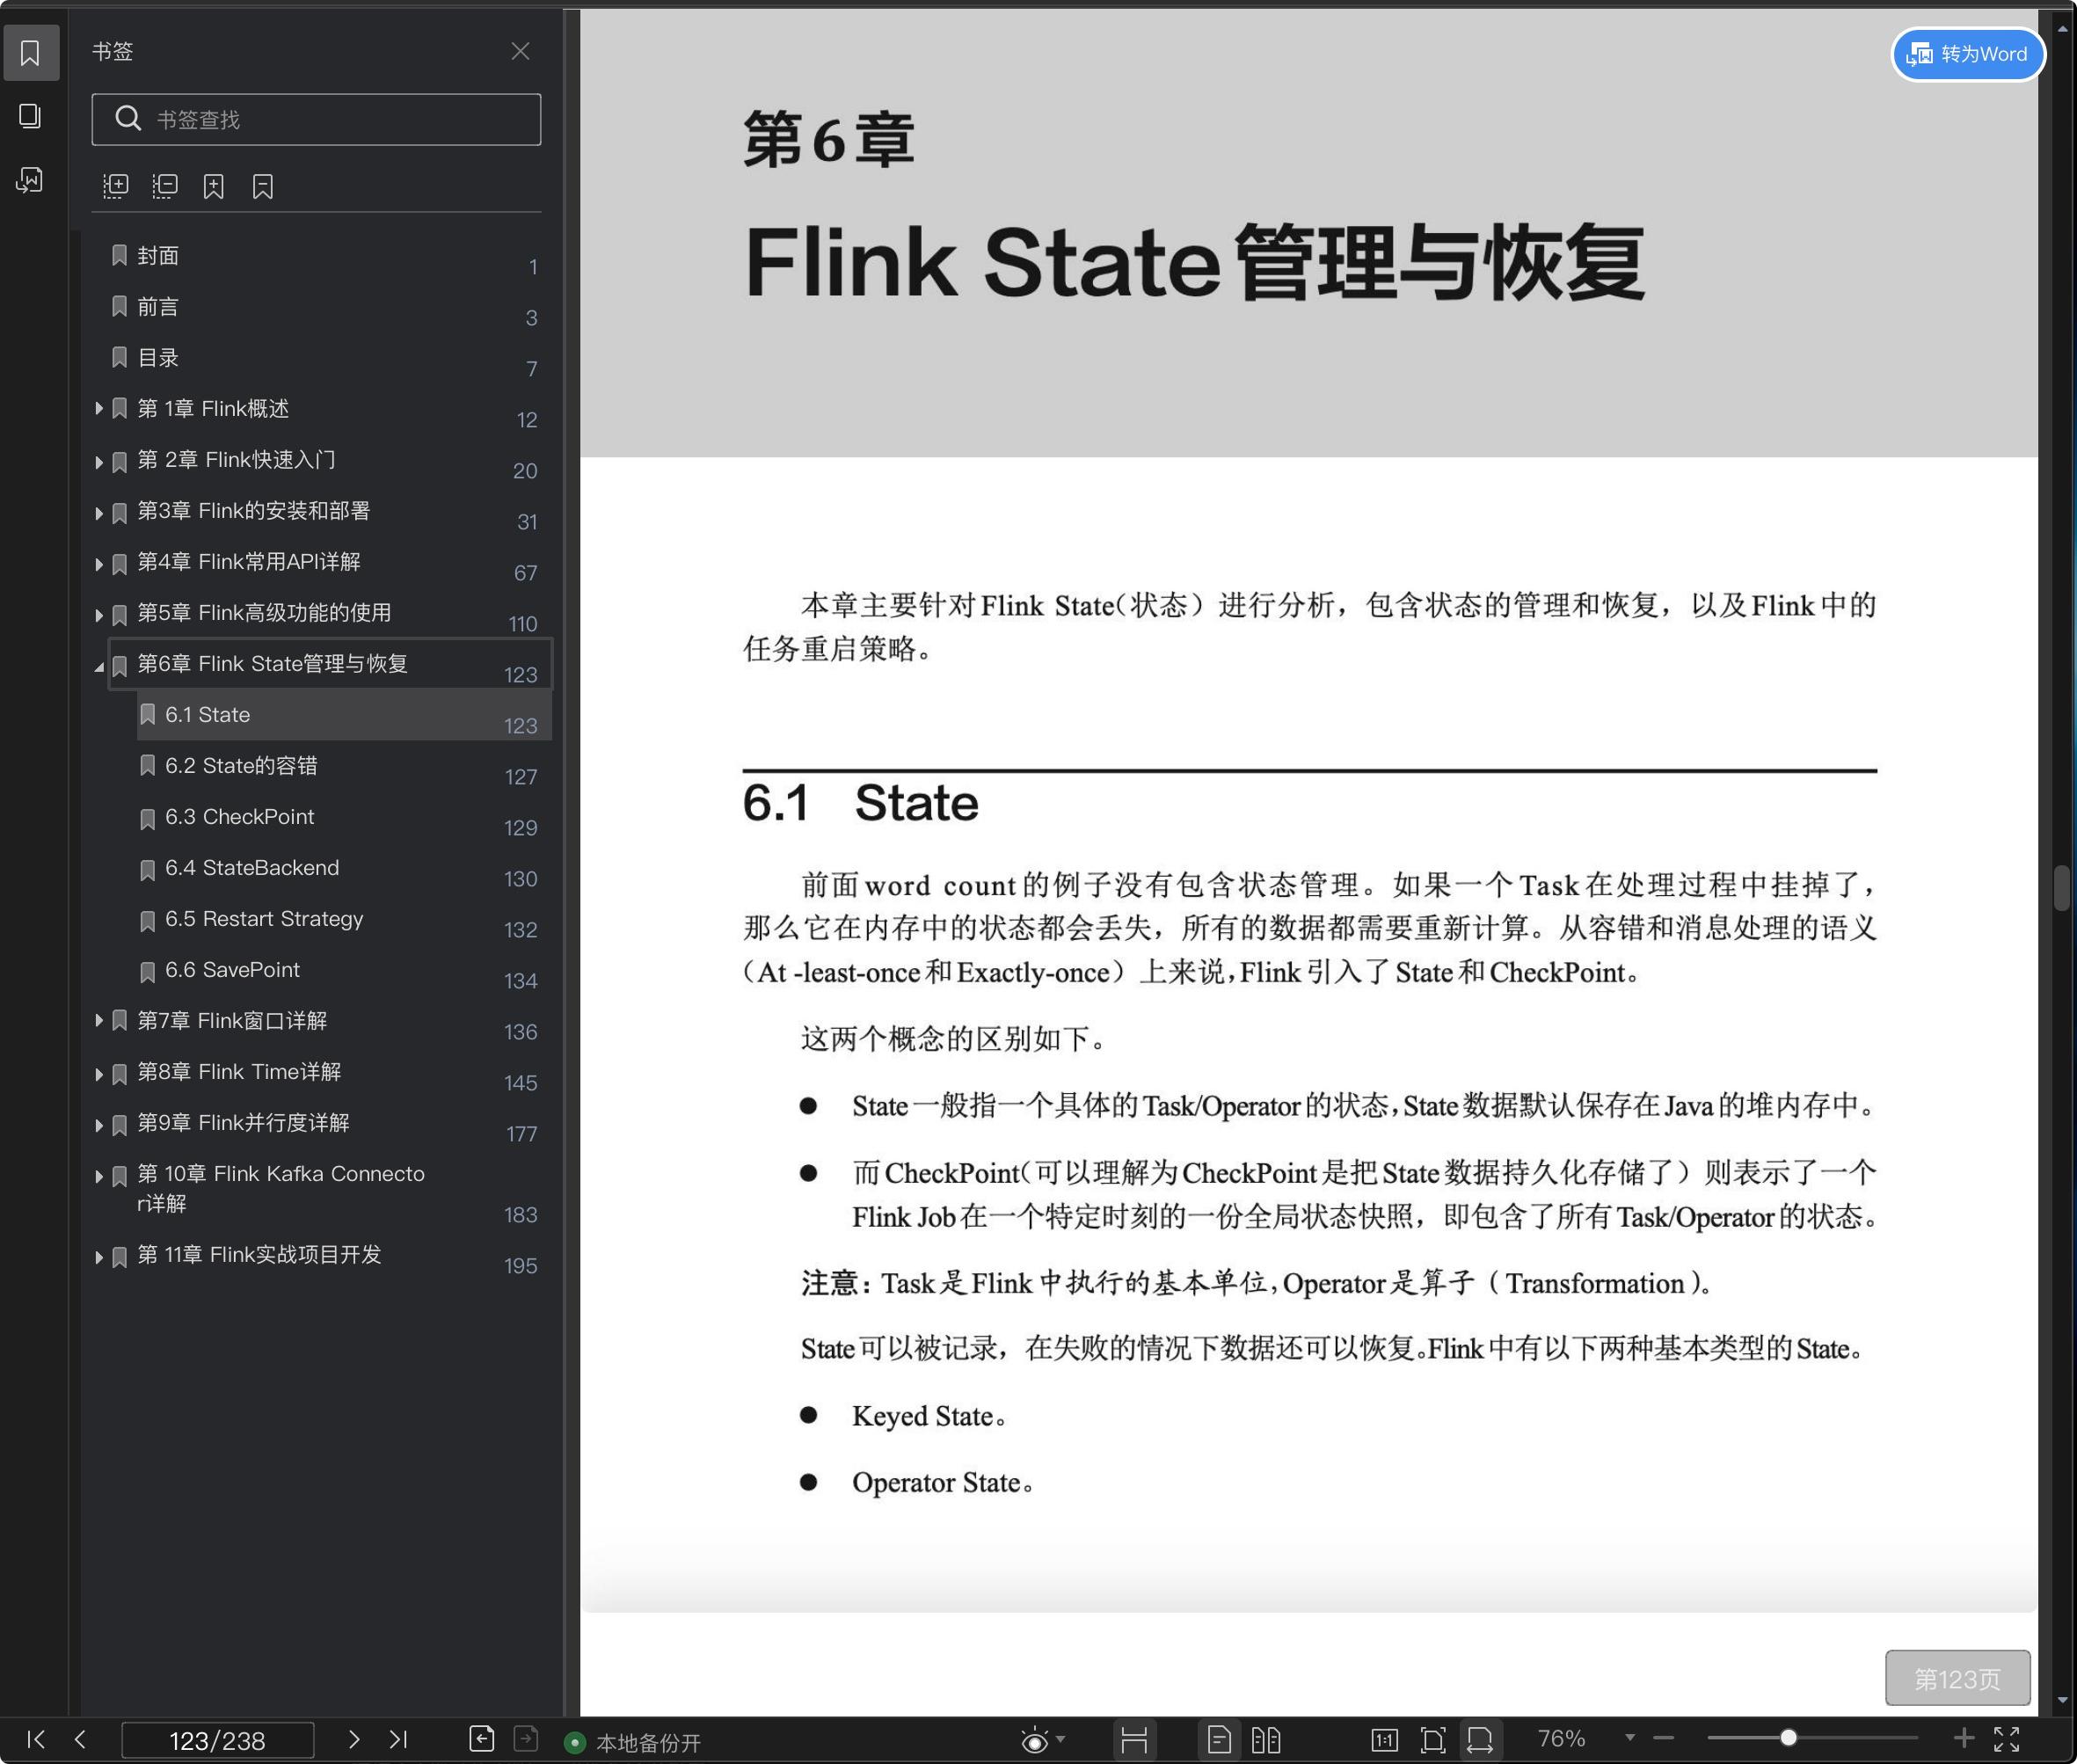Expand 第10章 Flink Kafka Connector详解 chapter
The height and width of the screenshot is (1764, 2077).
coord(99,1176)
